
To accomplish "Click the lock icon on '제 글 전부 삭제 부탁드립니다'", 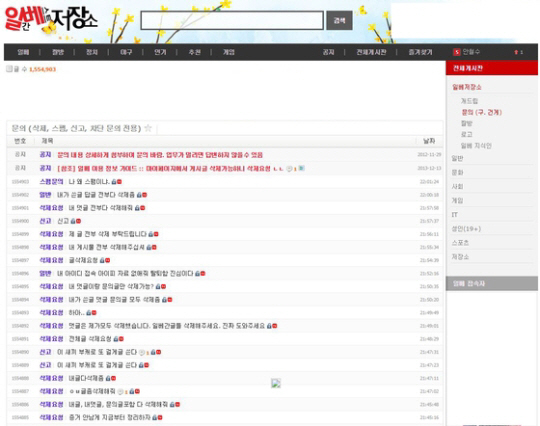I will point(150,234).
